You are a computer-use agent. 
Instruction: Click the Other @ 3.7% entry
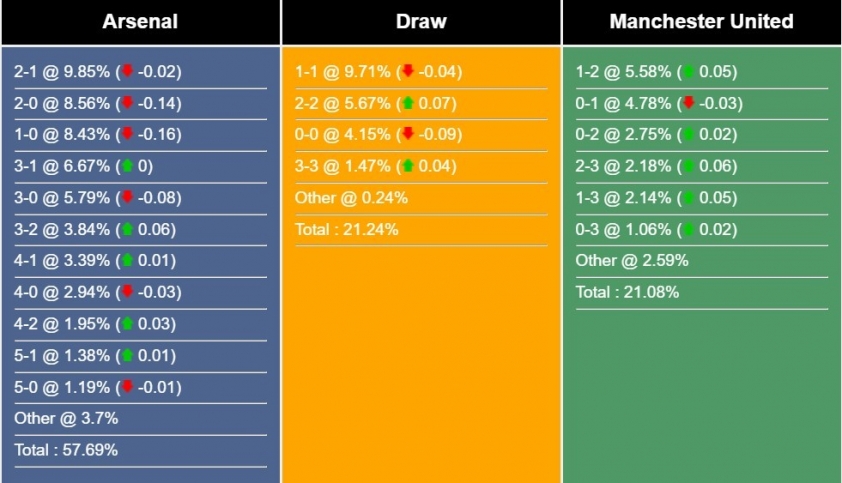point(66,418)
